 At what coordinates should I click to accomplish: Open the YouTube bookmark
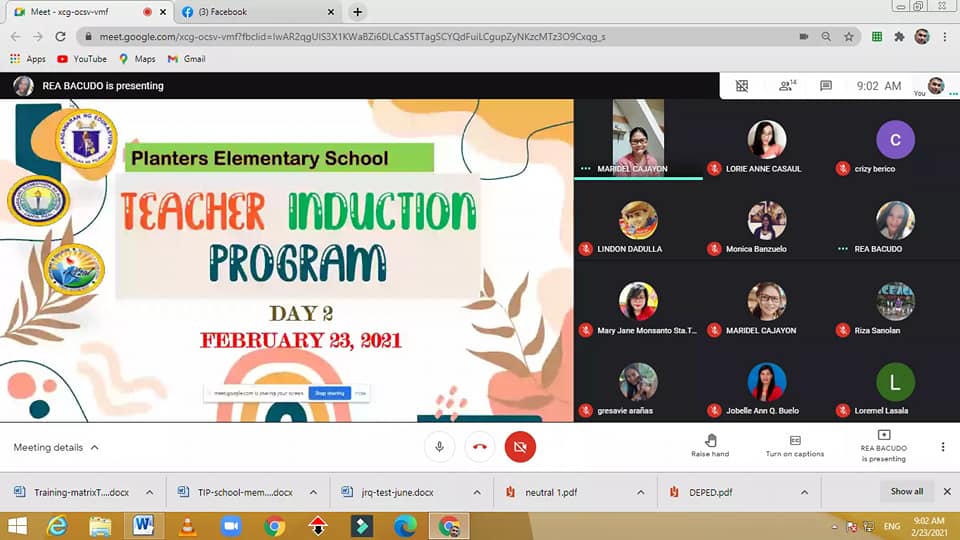click(x=82, y=59)
